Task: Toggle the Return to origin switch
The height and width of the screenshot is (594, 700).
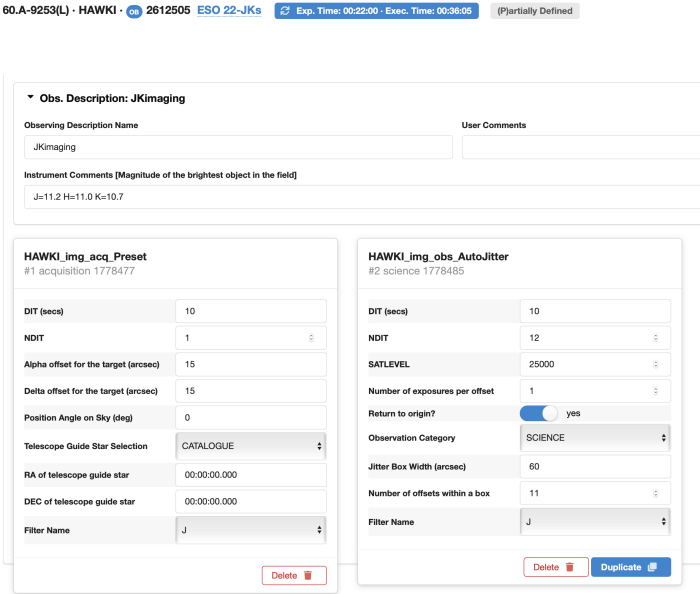Action: point(540,413)
